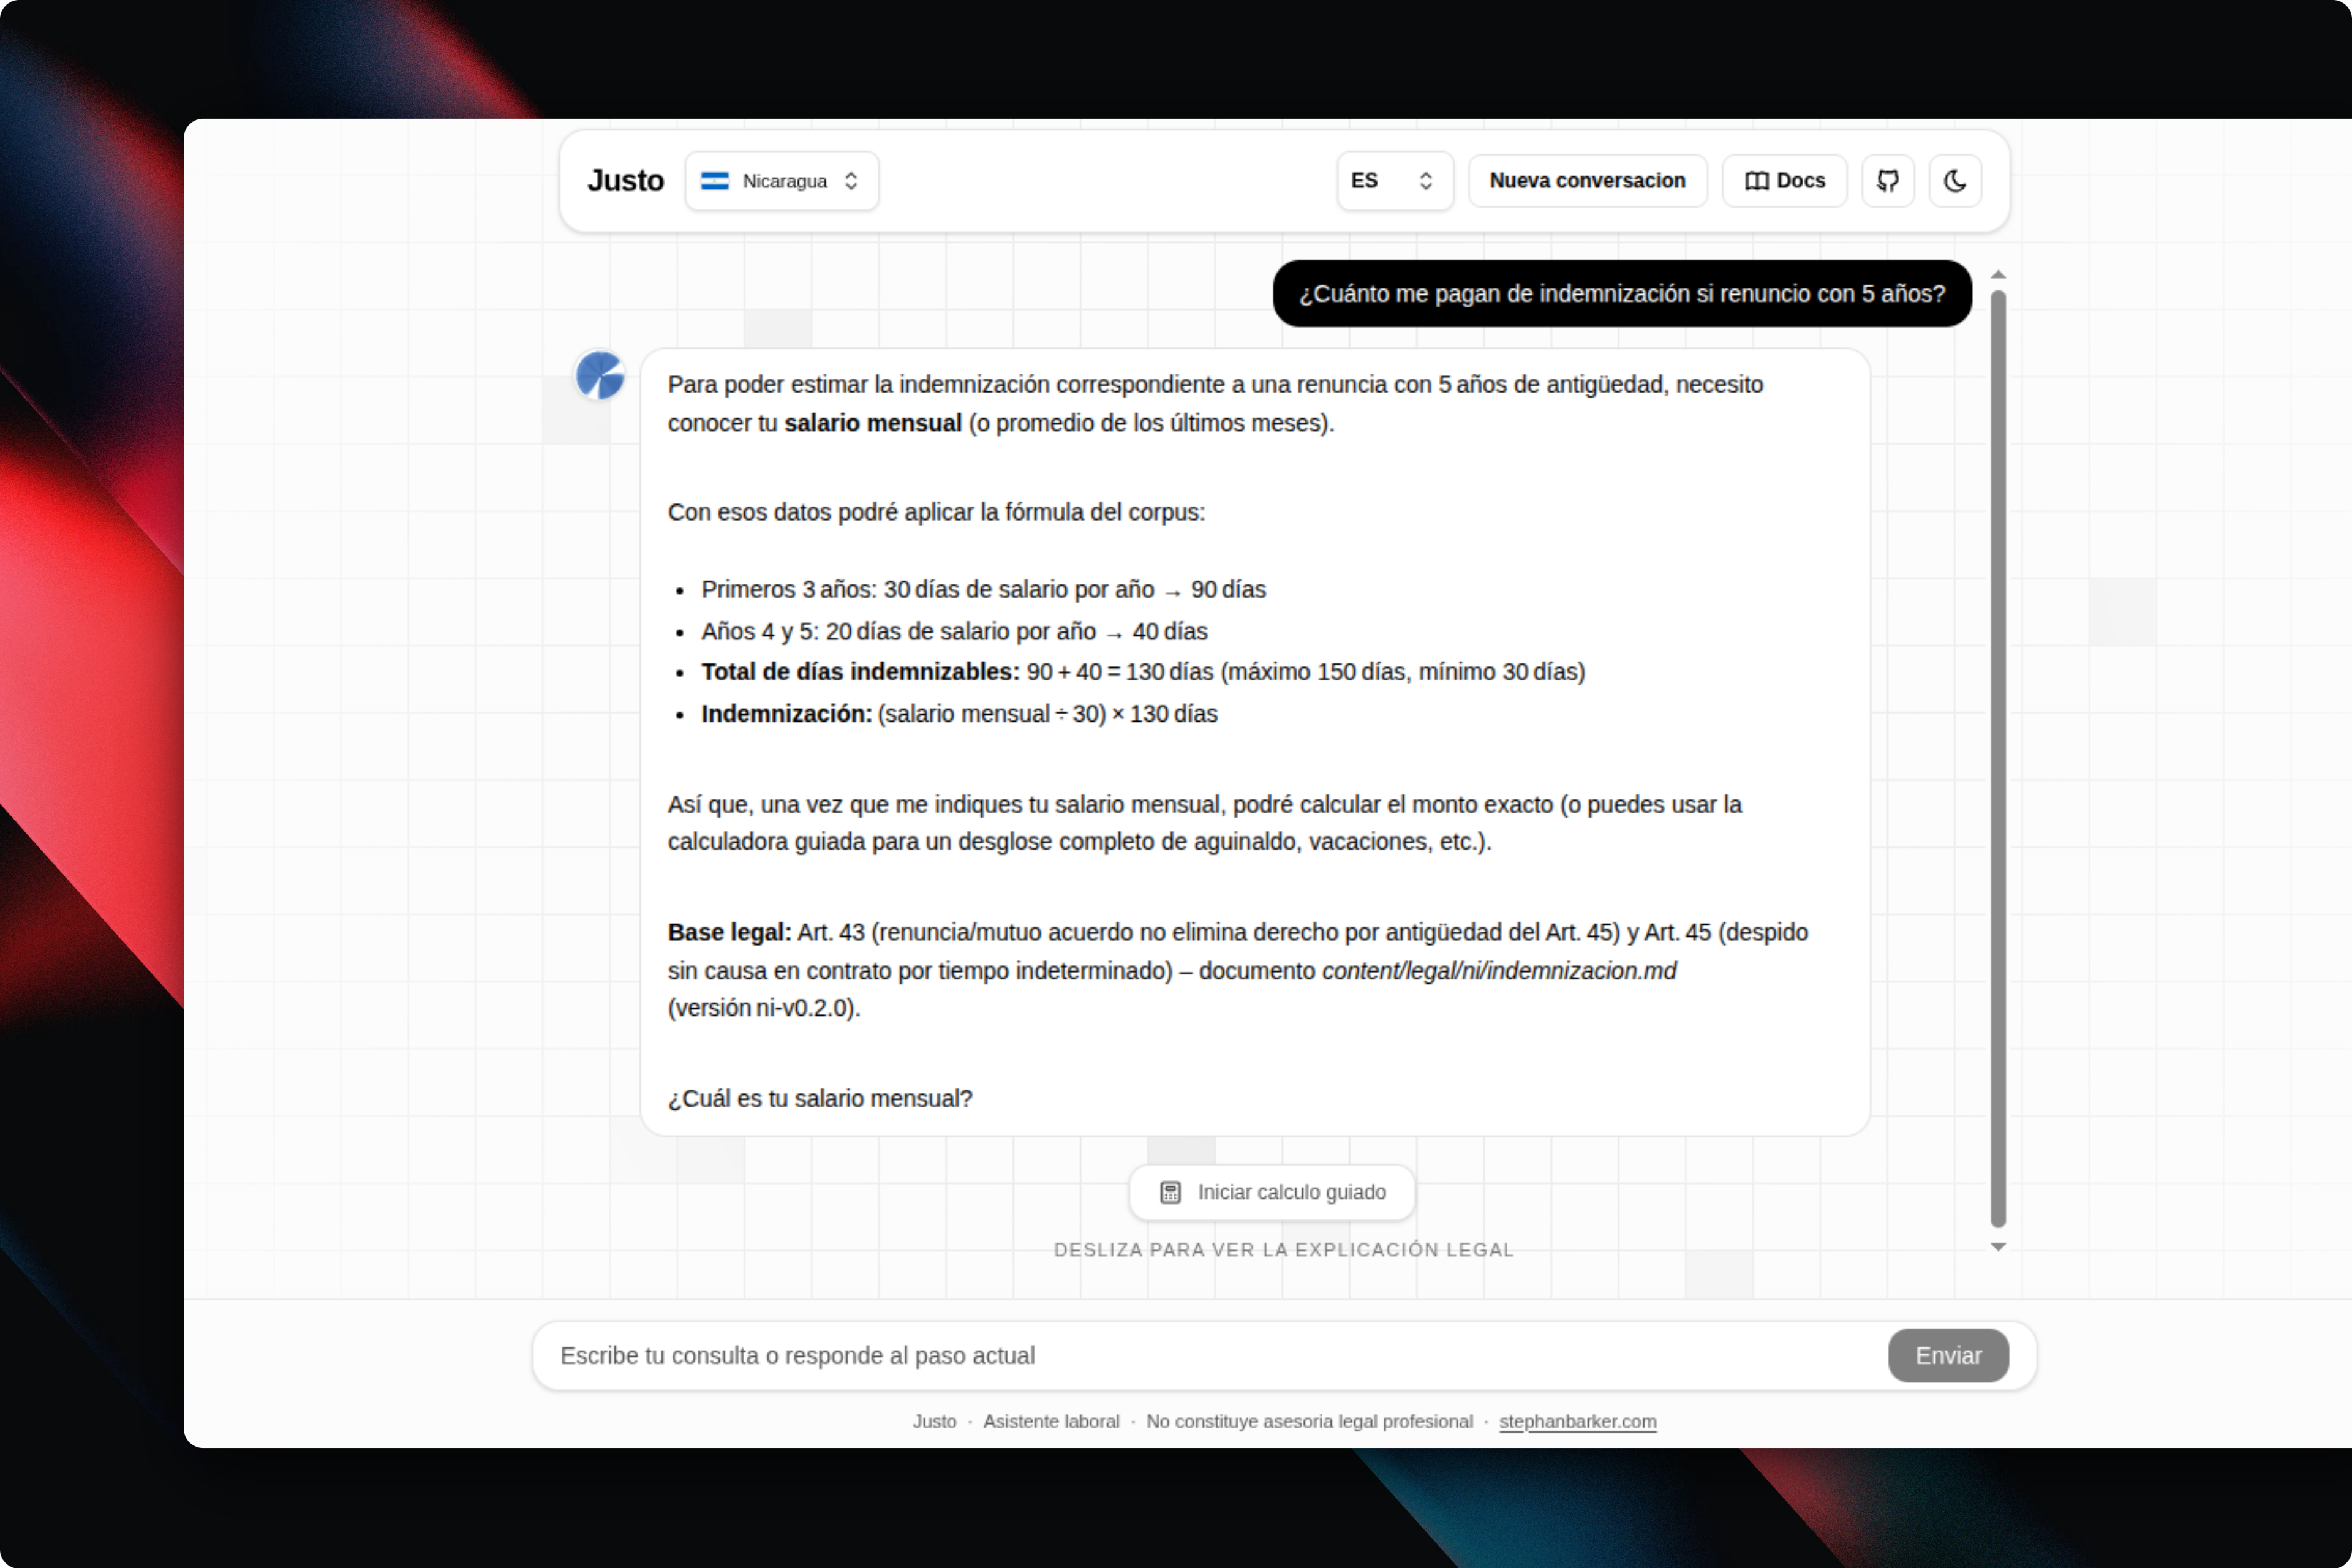Click the bold 'salario mensual' text

click(872, 423)
